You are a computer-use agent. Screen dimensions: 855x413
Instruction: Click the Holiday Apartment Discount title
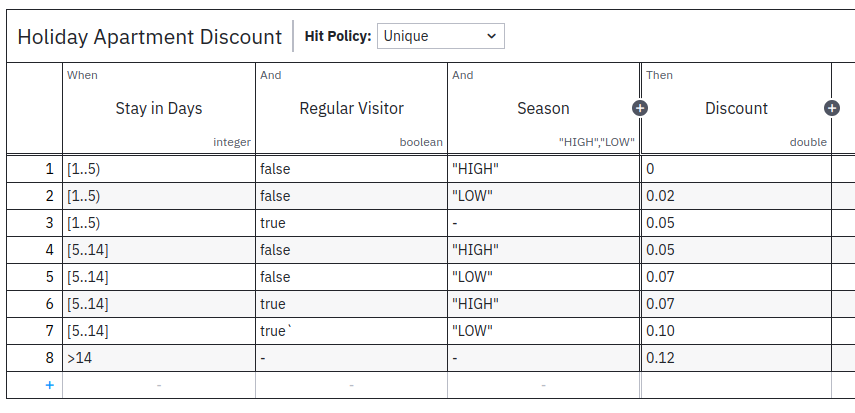point(150,37)
